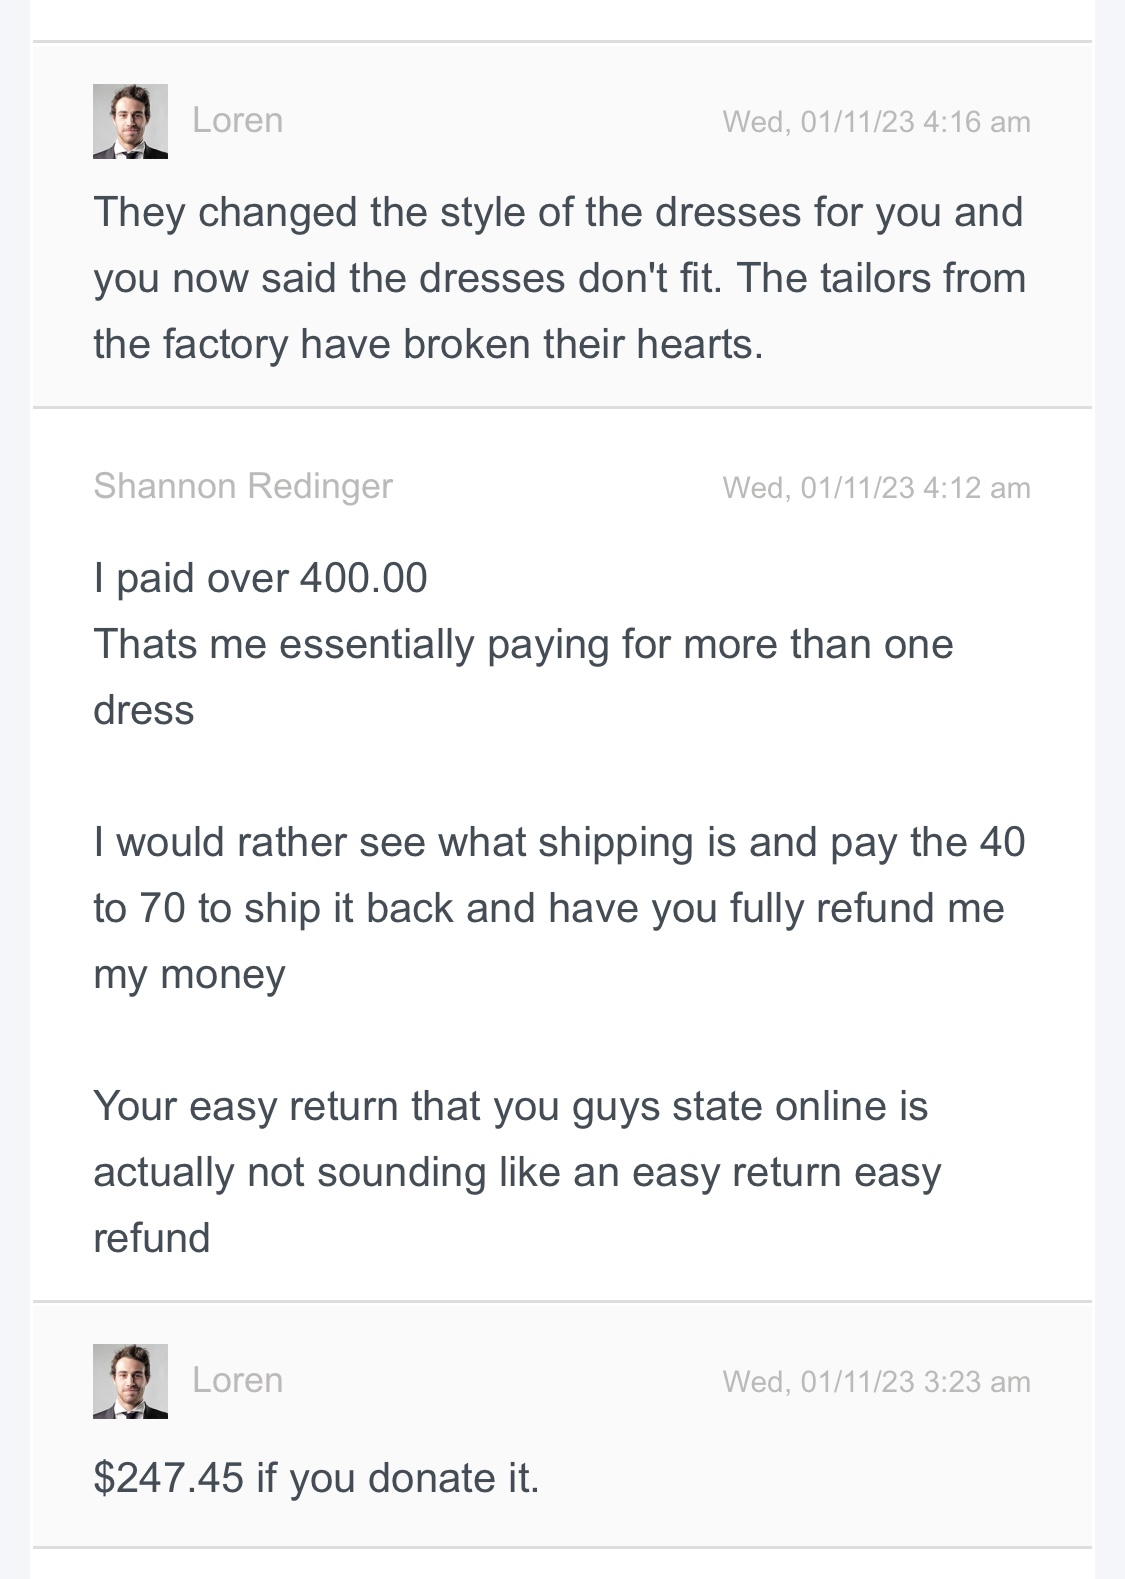
Task: Click the "Your easy return" line
Action: click(510, 1106)
